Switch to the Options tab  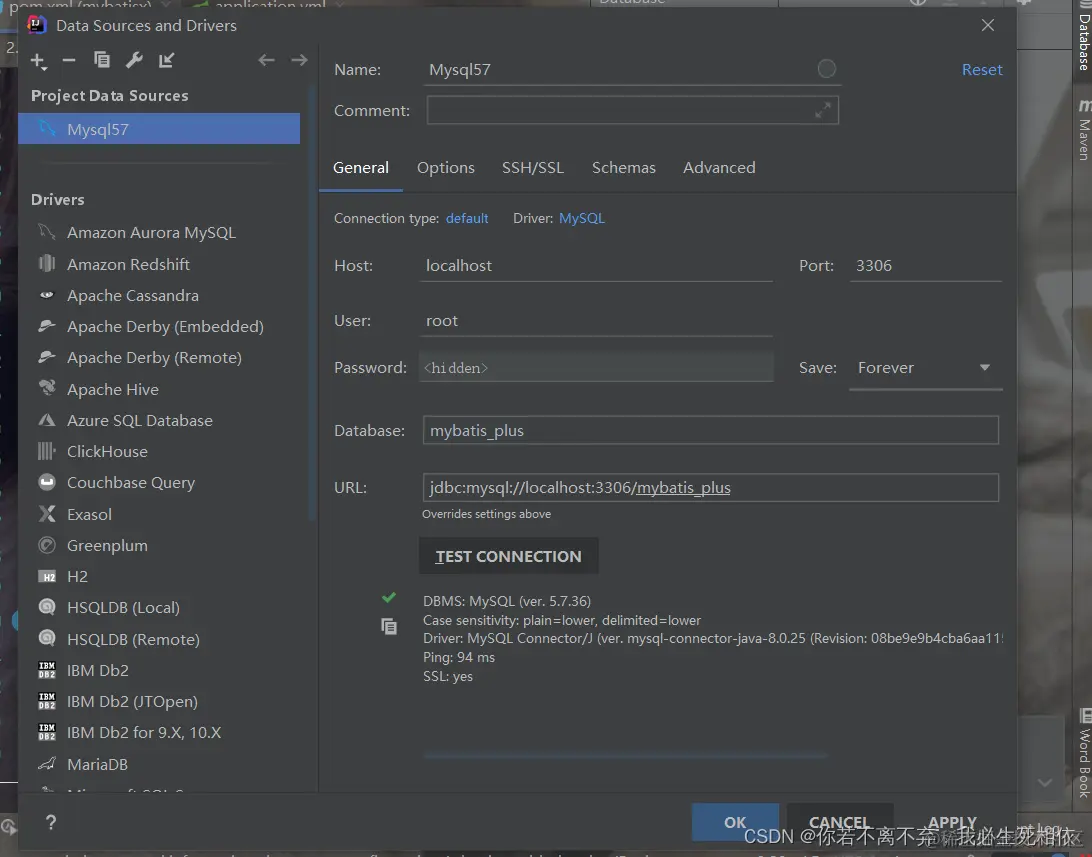[446, 168]
